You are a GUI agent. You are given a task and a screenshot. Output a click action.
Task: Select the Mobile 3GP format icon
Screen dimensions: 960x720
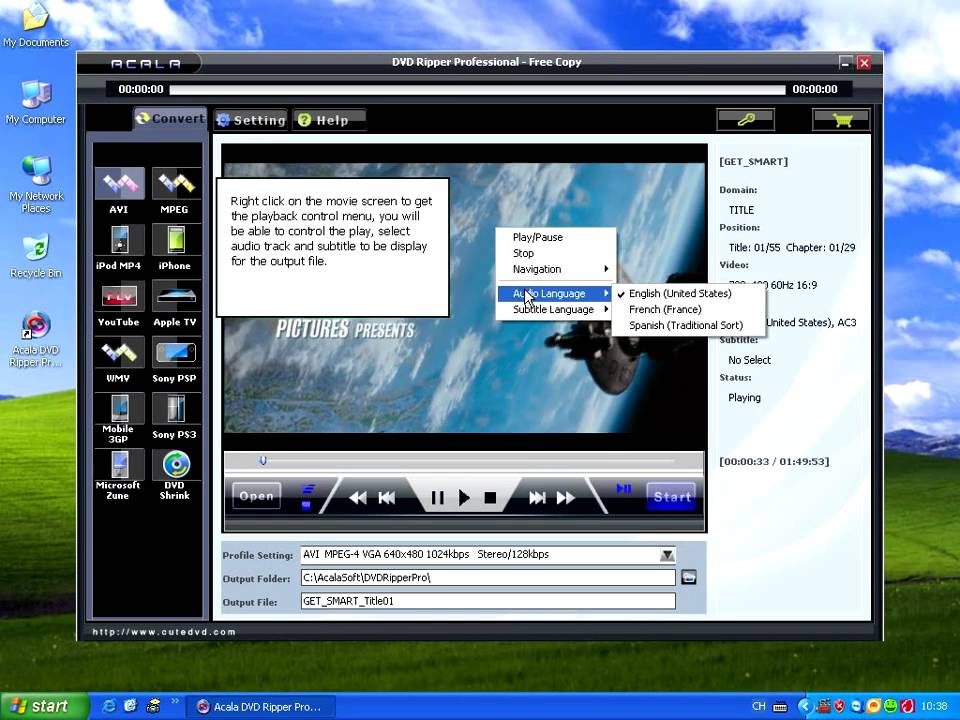119,408
